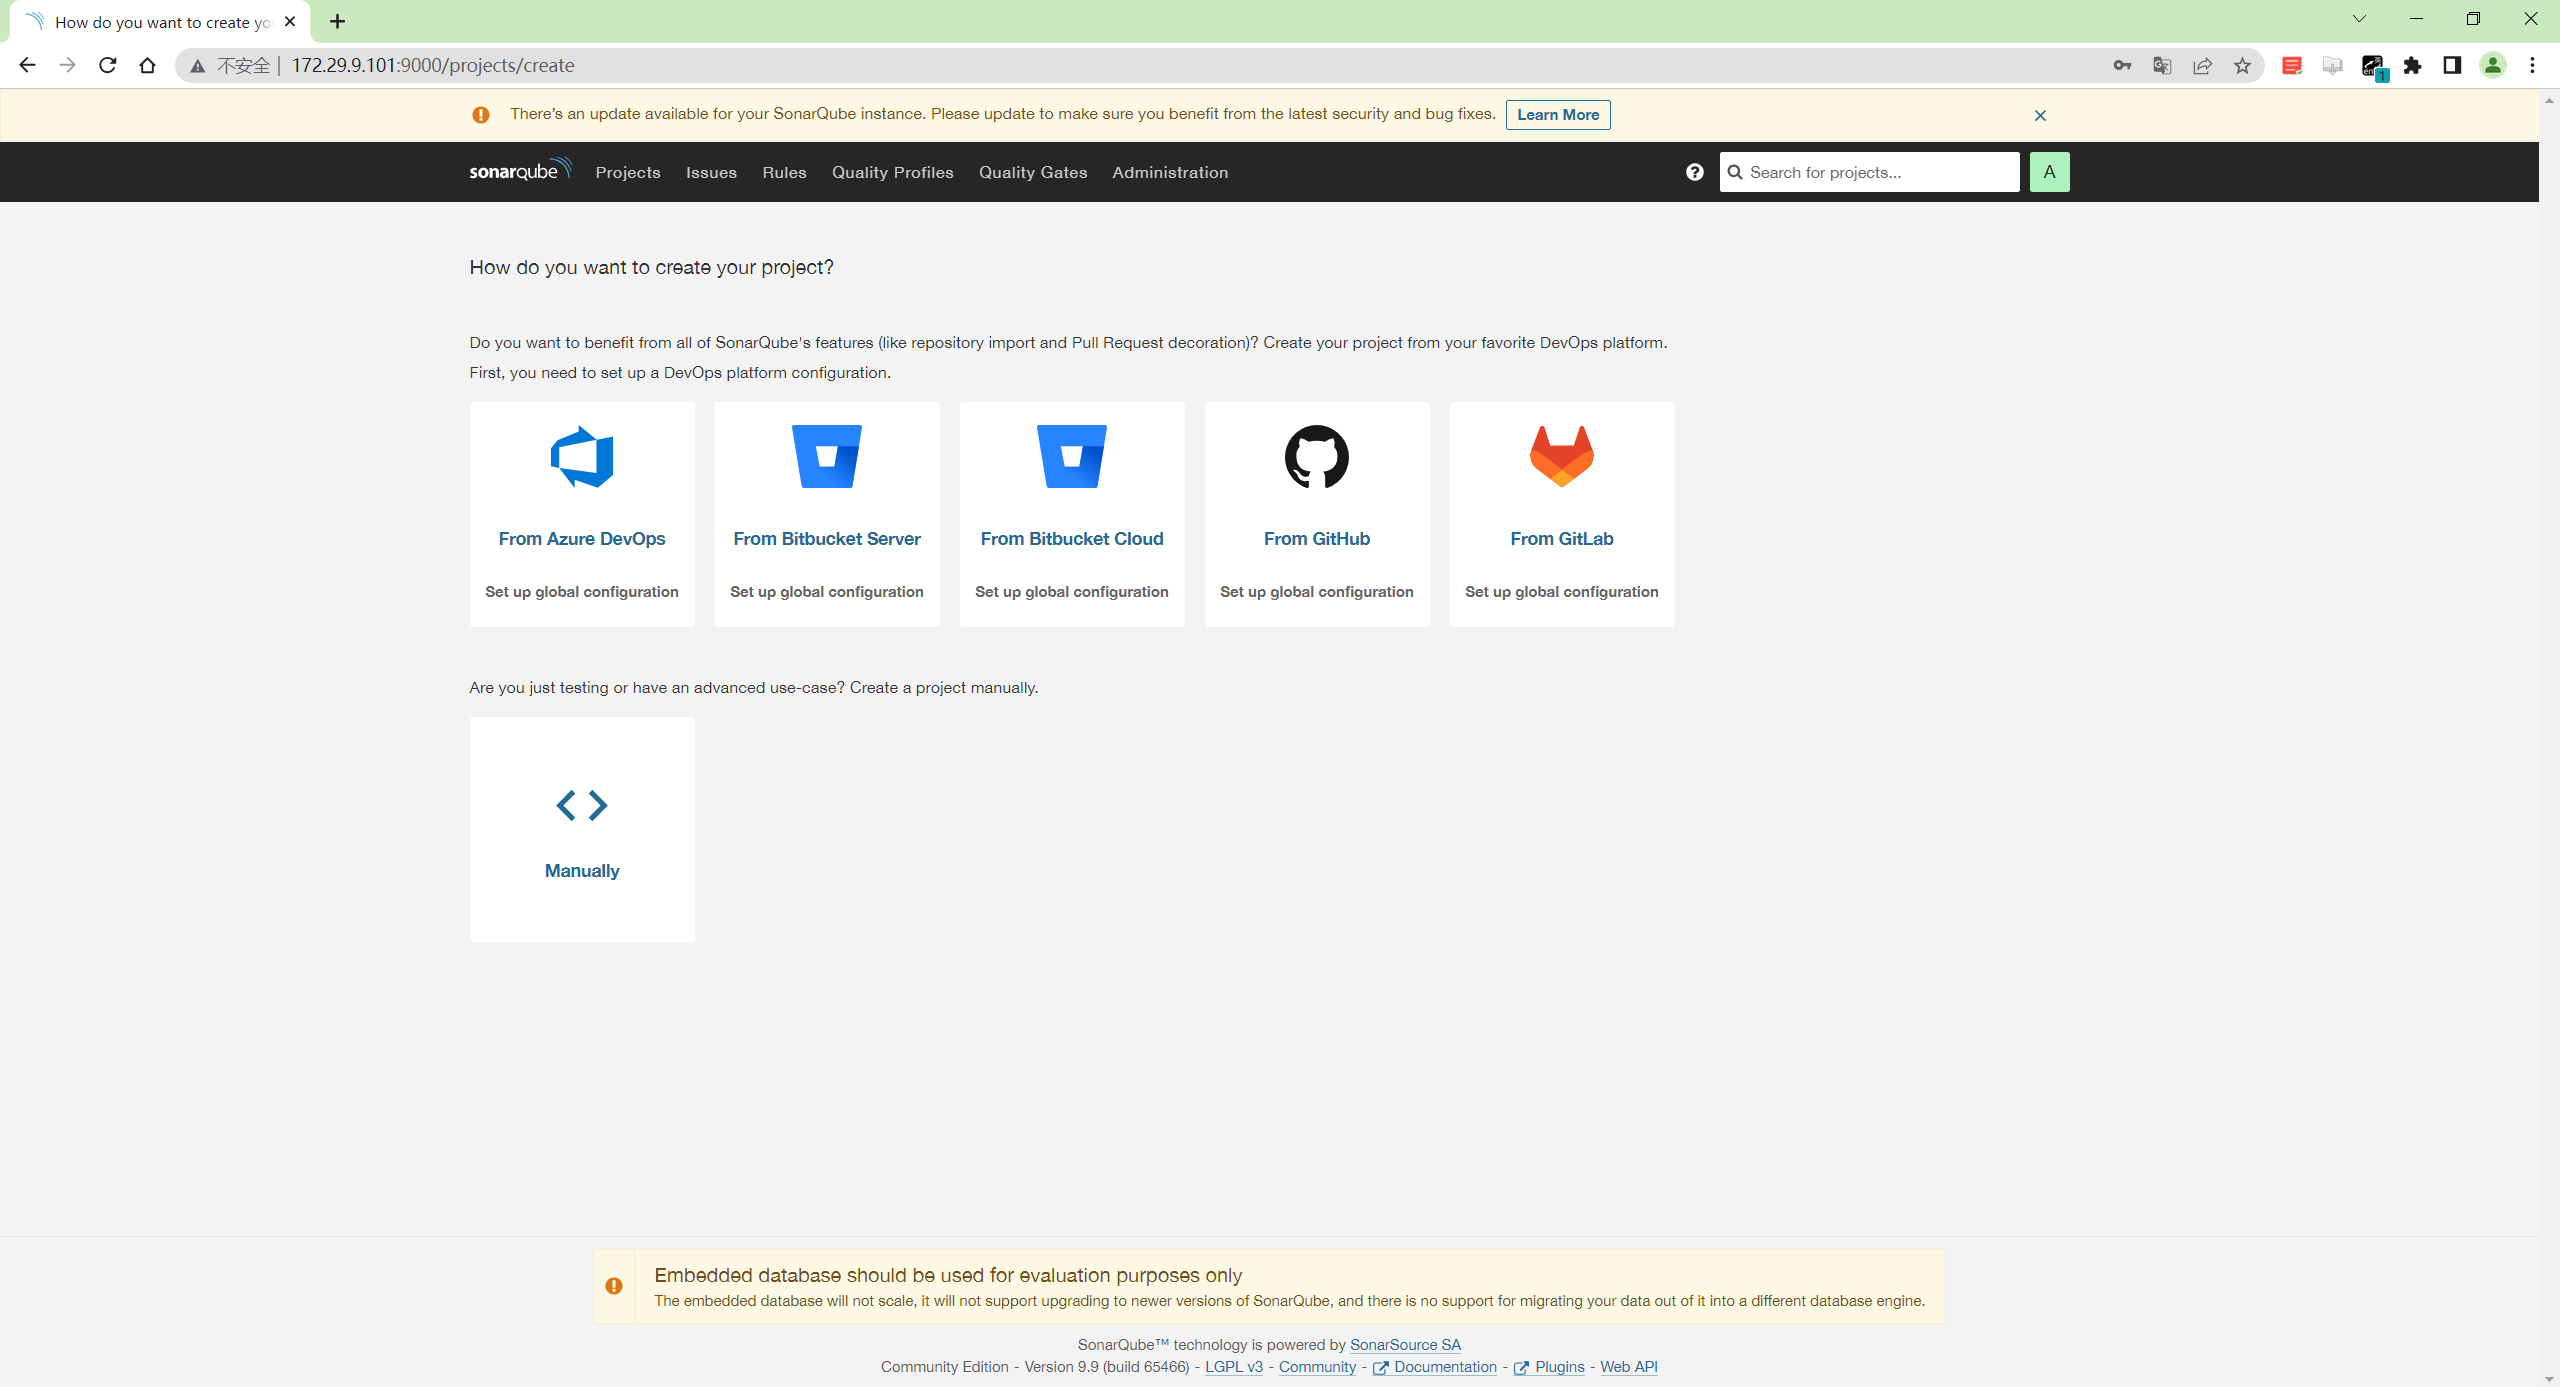Viewport: 2560px width, 1387px height.
Task: Open the Administration menu item
Action: [x=1170, y=172]
